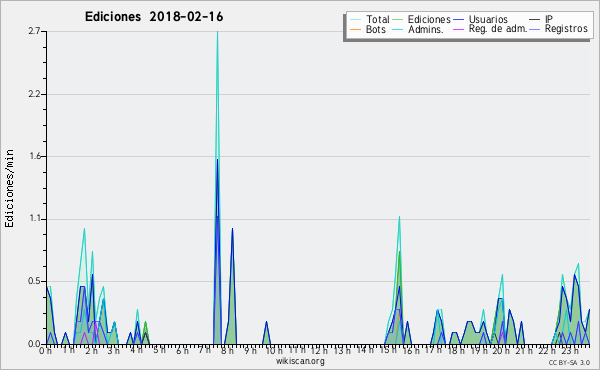The width and height of the screenshot is (600, 370).
Task: Click the 1.6 y-axis value
Action: tap(36, 156)
